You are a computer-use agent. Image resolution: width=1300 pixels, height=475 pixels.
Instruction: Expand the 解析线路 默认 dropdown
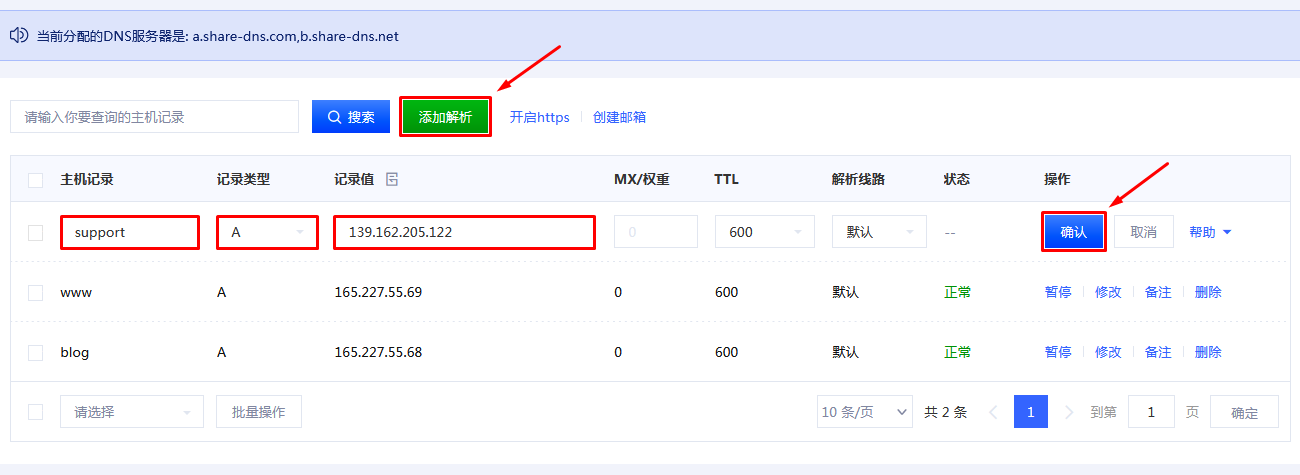(x=878, y=232)
